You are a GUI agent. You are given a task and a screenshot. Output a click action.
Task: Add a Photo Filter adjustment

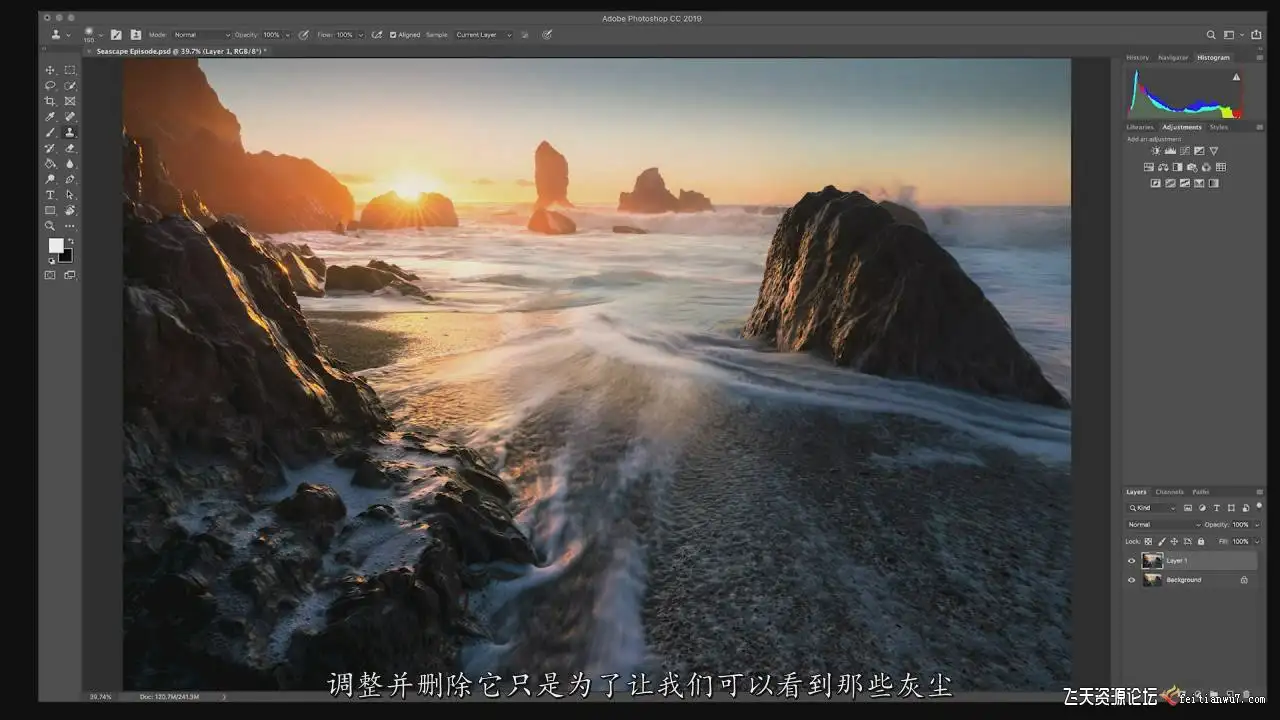pos(1192,167)
